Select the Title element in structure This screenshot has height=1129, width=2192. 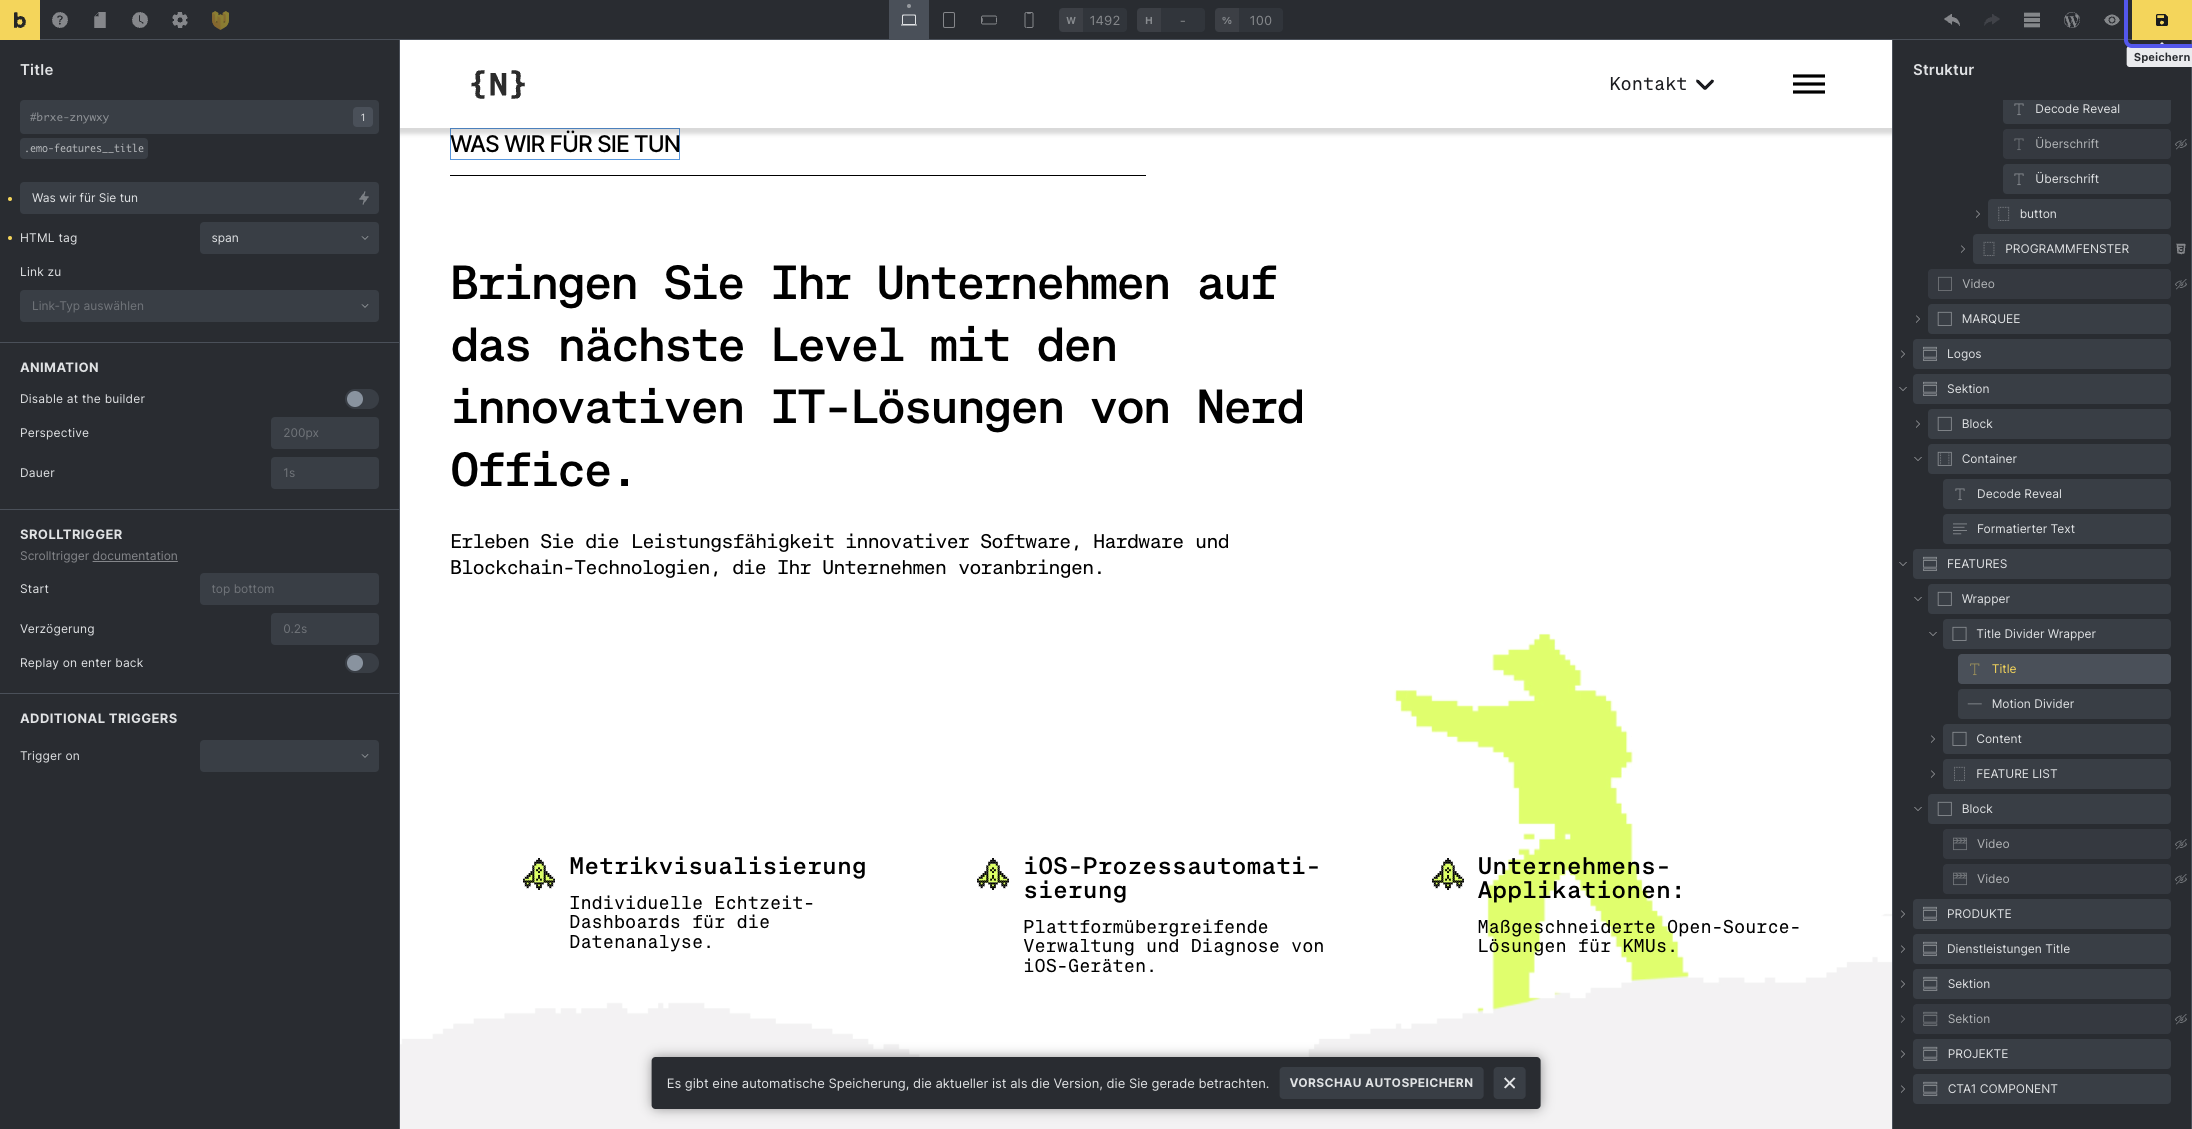[2064, 669]
